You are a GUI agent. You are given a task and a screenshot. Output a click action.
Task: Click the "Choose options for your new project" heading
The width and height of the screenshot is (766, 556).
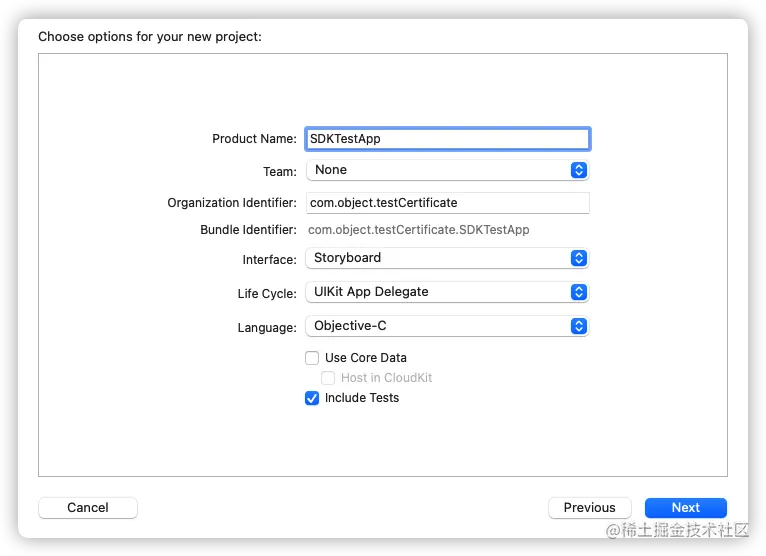[x=149, y=37]
